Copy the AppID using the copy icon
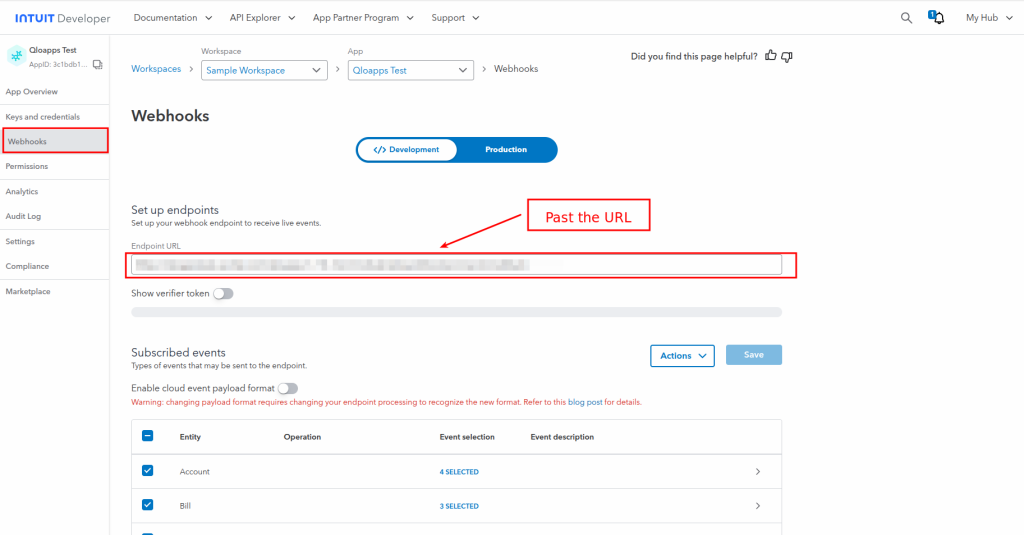The image size is (1024, 535). (98, 64)
